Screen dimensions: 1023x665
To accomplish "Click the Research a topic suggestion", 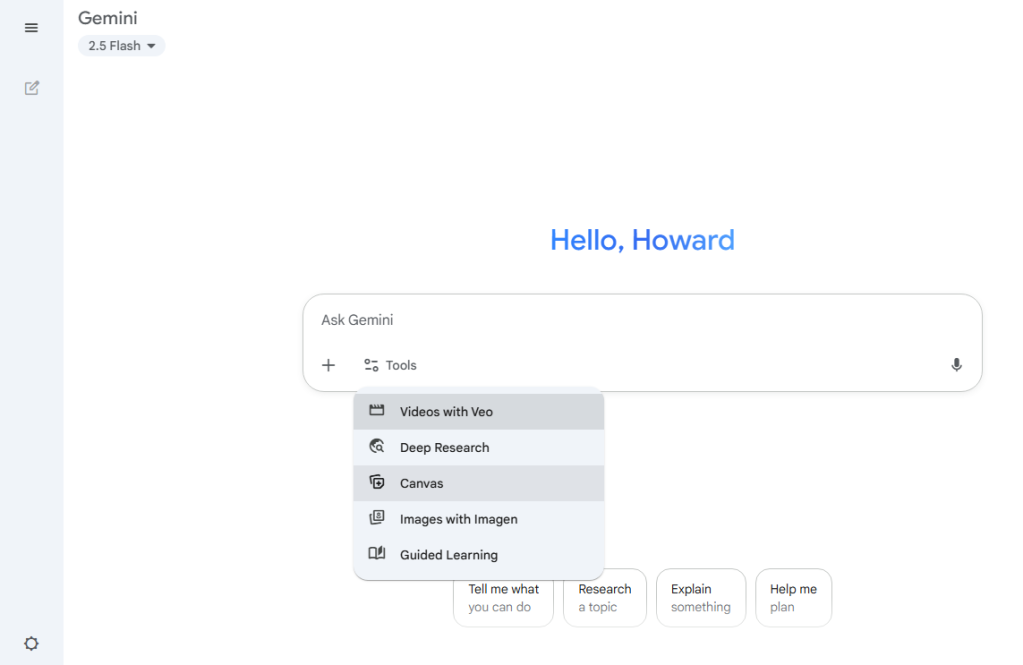I will 604,597.
